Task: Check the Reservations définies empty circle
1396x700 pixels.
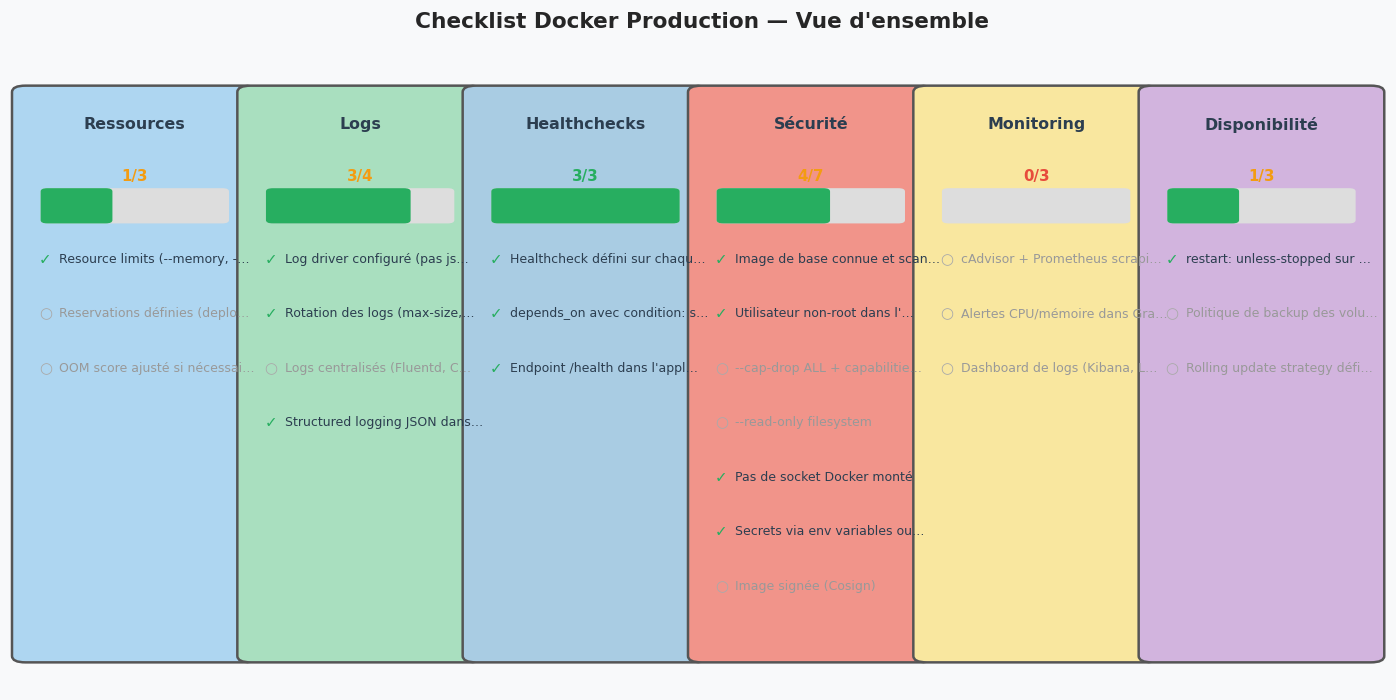Action: click(x=46, y=314)
